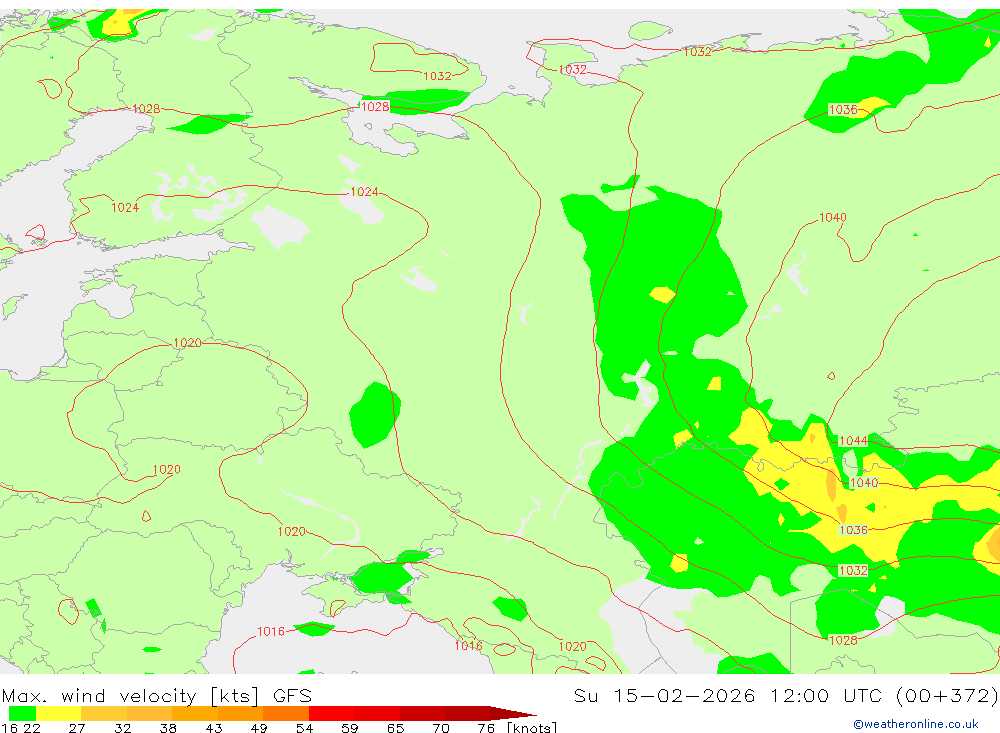
Task: Click the legend value 54
Action: pos(304,728)
